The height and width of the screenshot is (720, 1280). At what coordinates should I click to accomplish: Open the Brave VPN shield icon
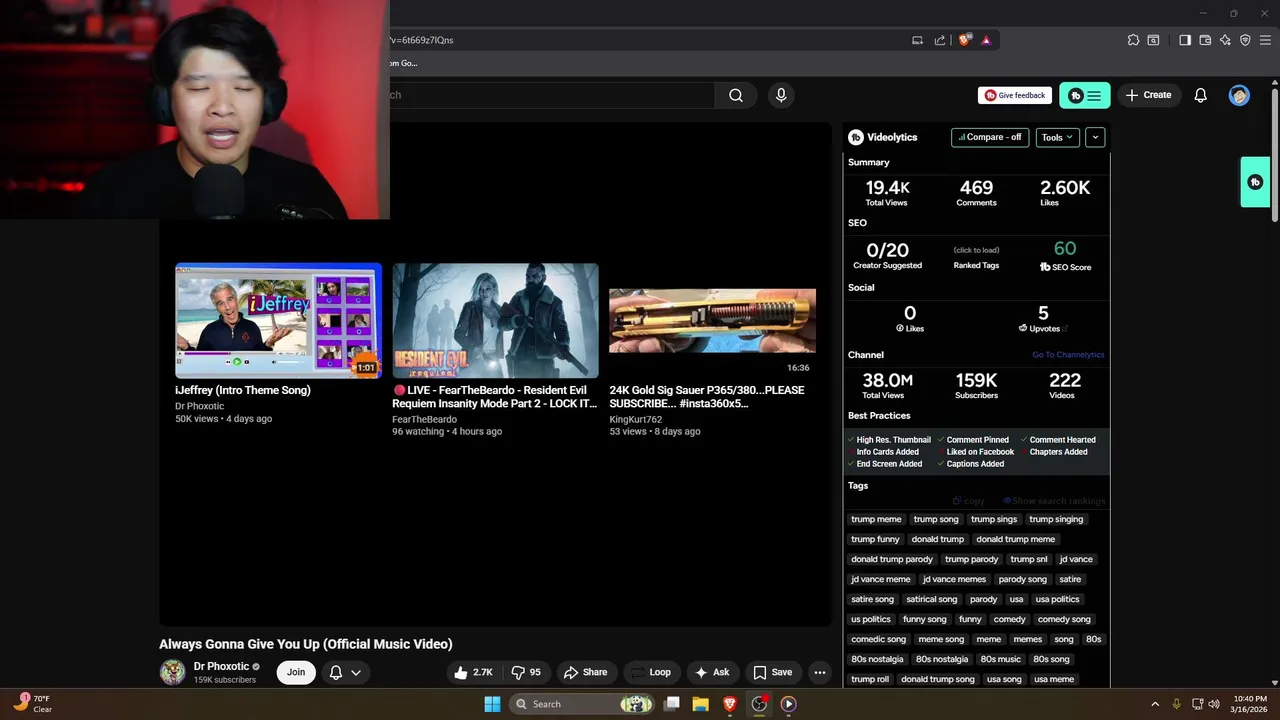click(1245, 40)
